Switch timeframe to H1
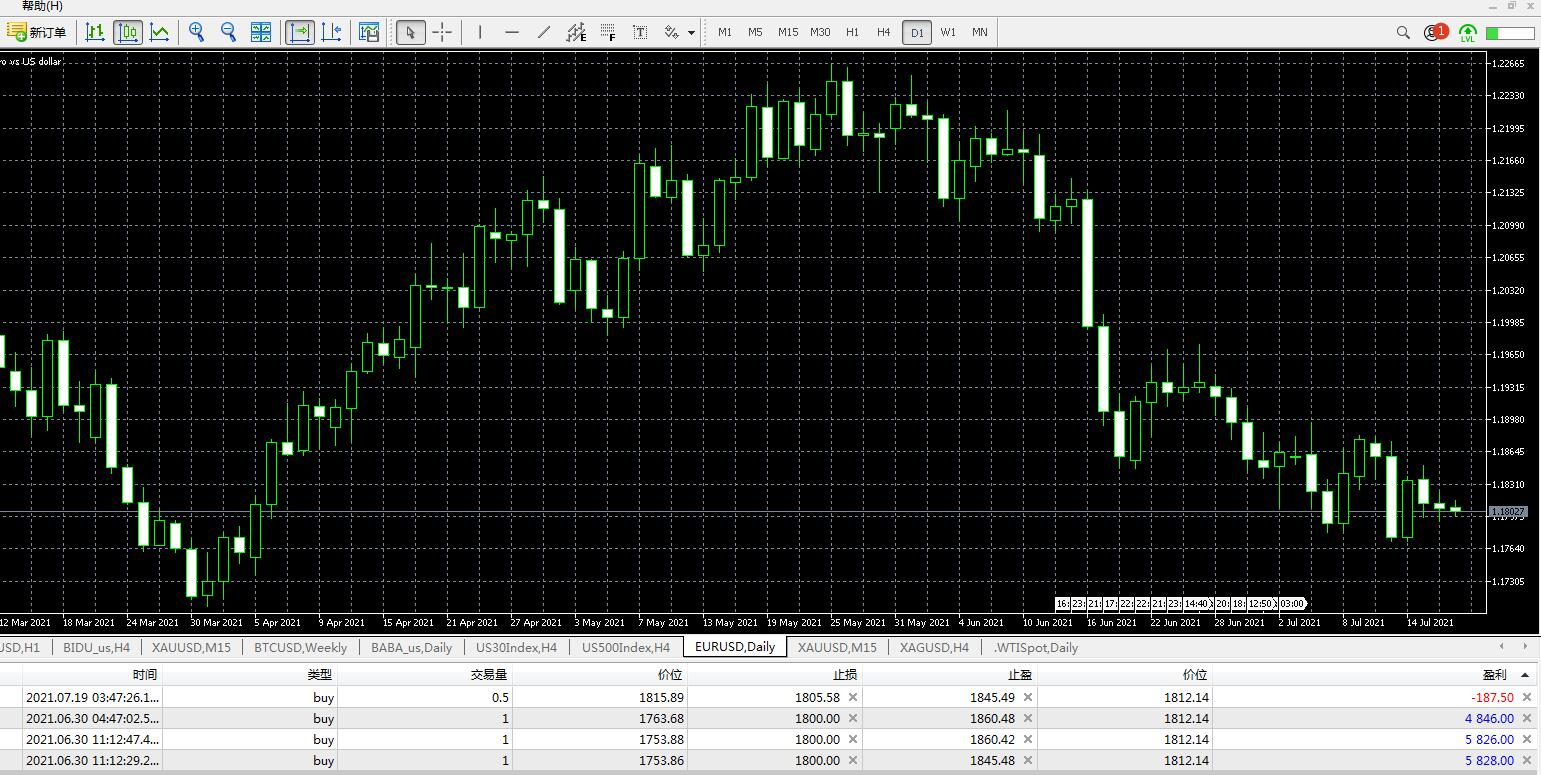This screenshot has height=775, width=1541. (x=852, y=32)
